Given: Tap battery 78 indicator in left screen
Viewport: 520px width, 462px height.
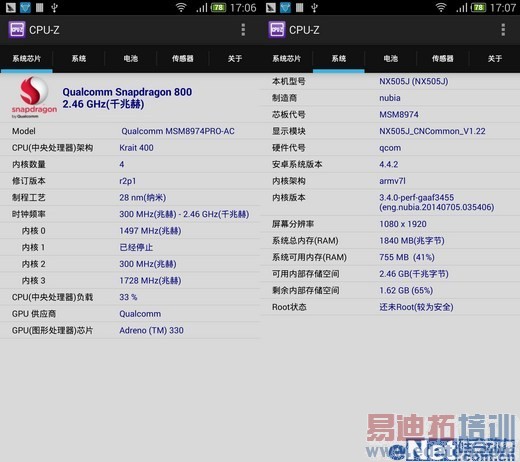Looking at the screenshot, I should (218, 7).
